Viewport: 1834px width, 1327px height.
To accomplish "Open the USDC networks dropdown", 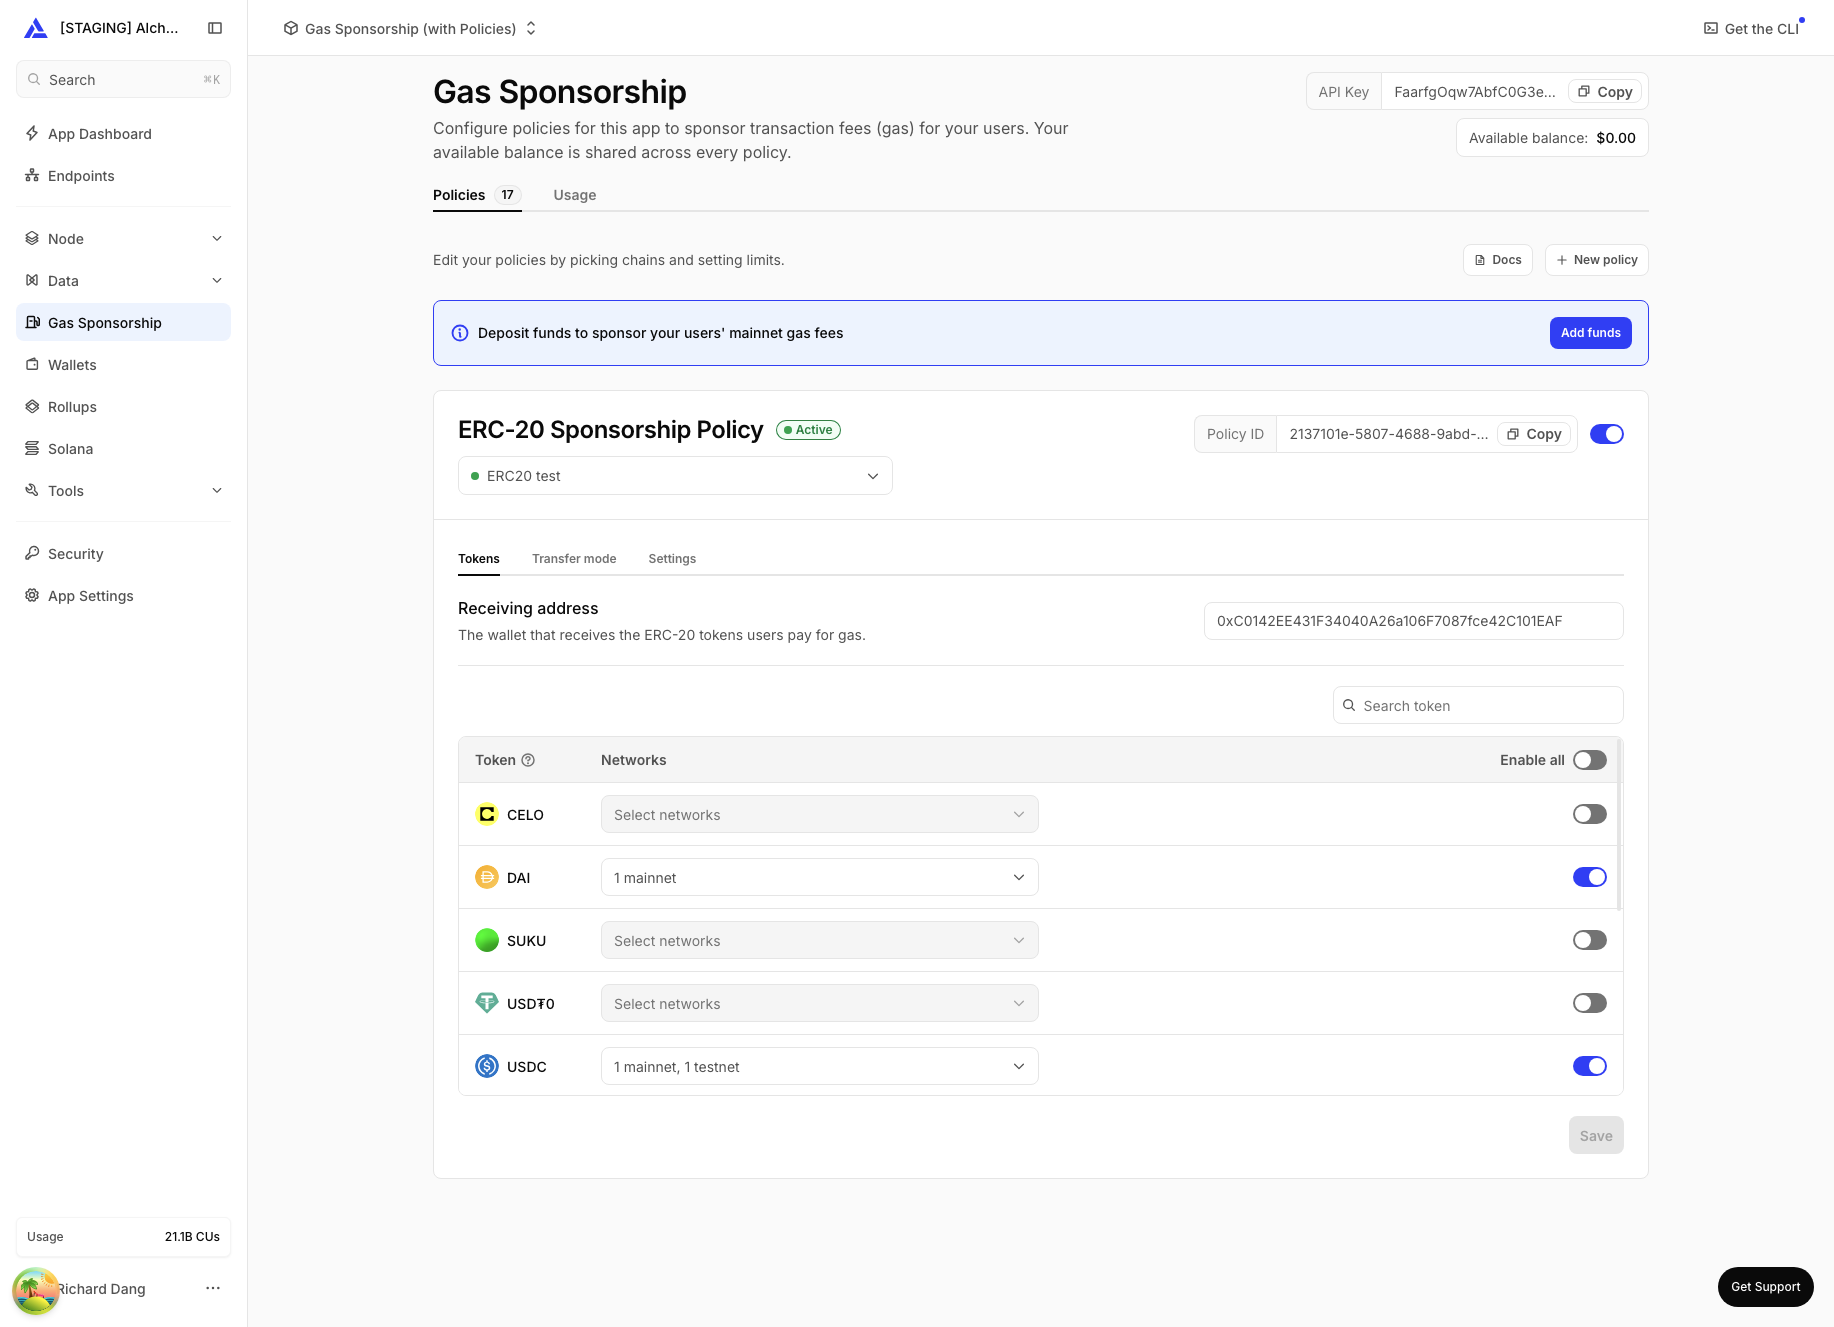I will [820, 1066].
